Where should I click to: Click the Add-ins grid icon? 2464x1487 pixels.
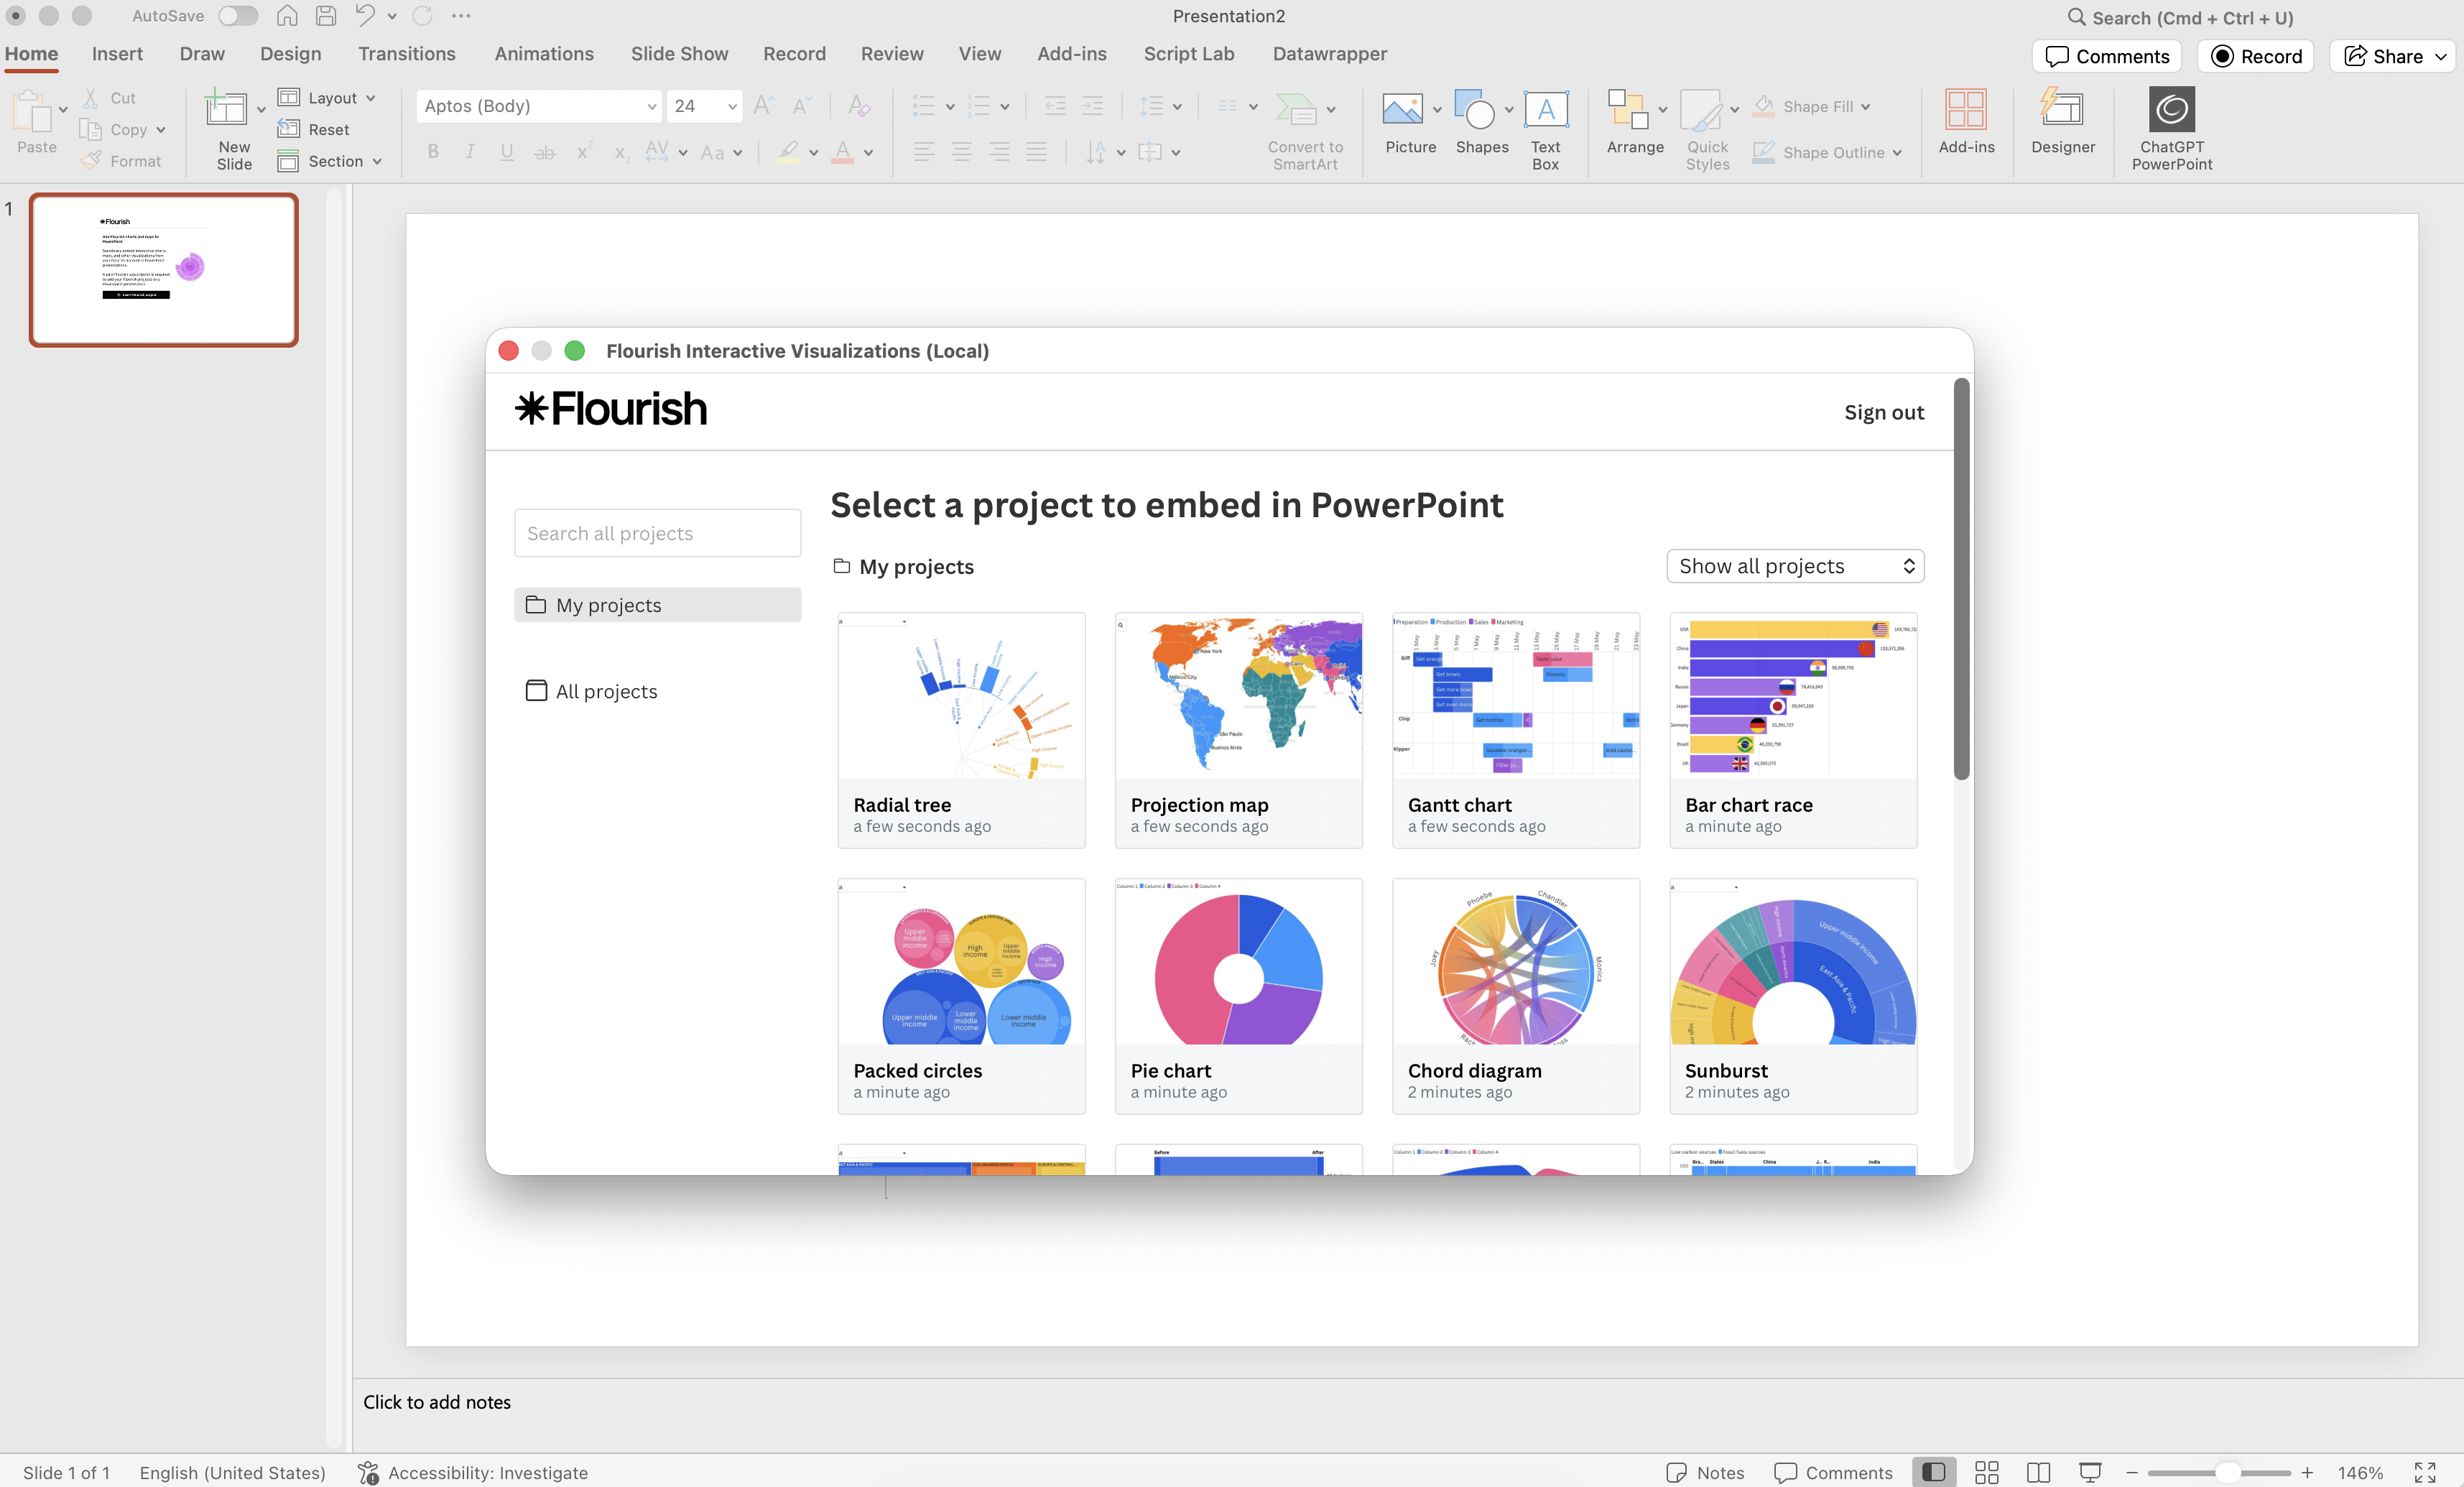1965,110
